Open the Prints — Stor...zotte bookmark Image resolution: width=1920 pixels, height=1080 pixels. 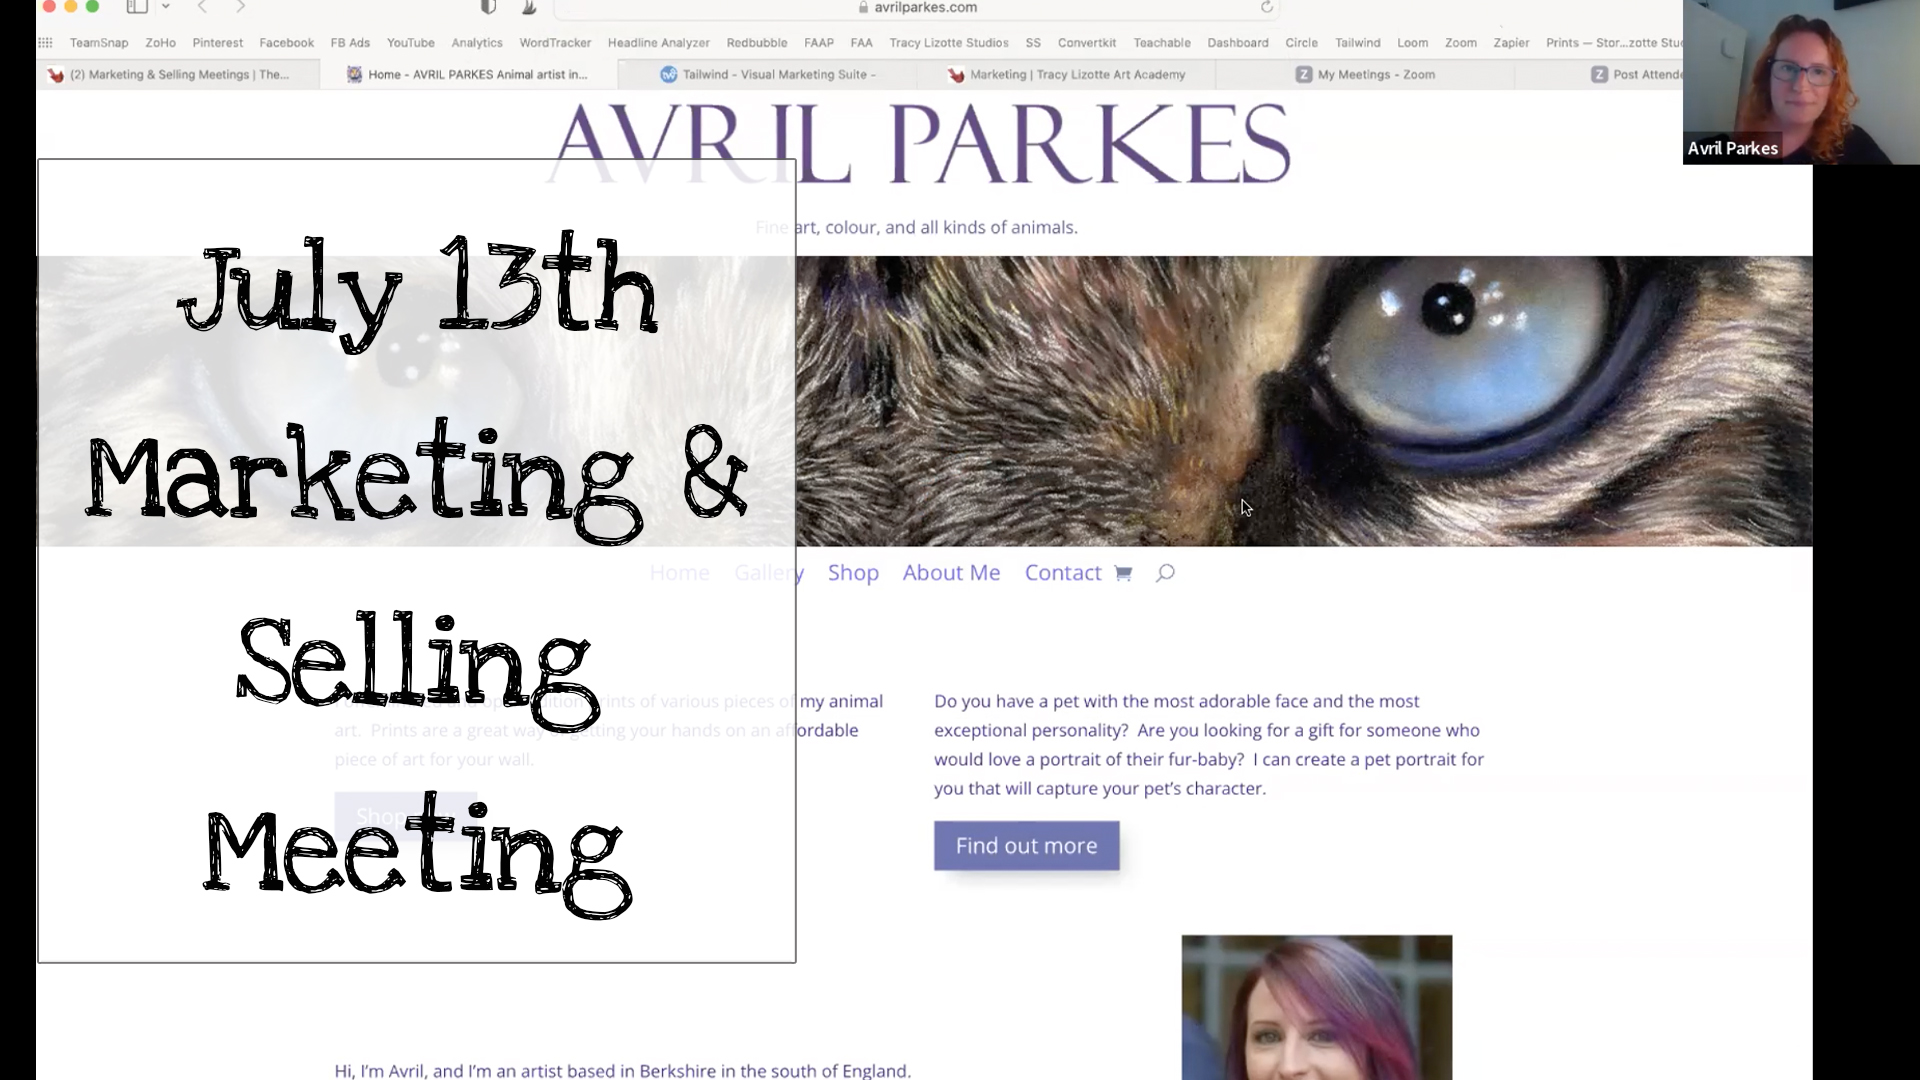coord(1614,43)
